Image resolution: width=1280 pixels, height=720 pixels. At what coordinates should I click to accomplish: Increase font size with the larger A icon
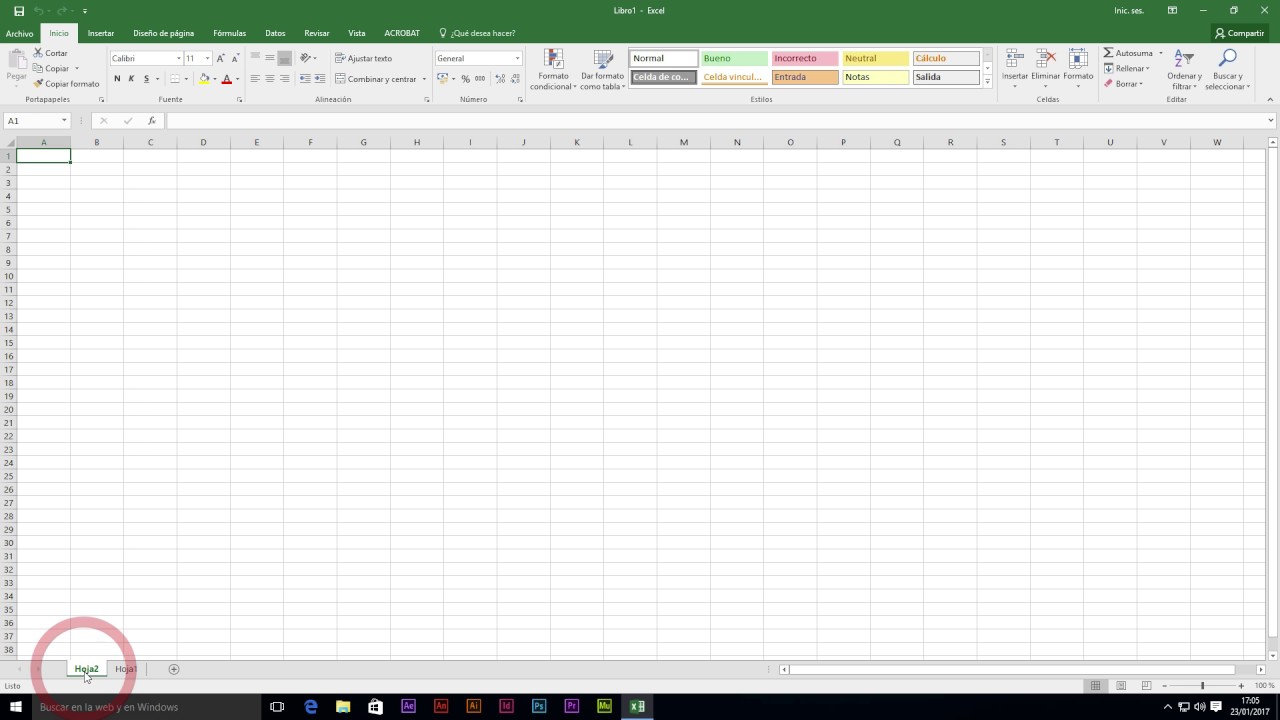[221, 58]
